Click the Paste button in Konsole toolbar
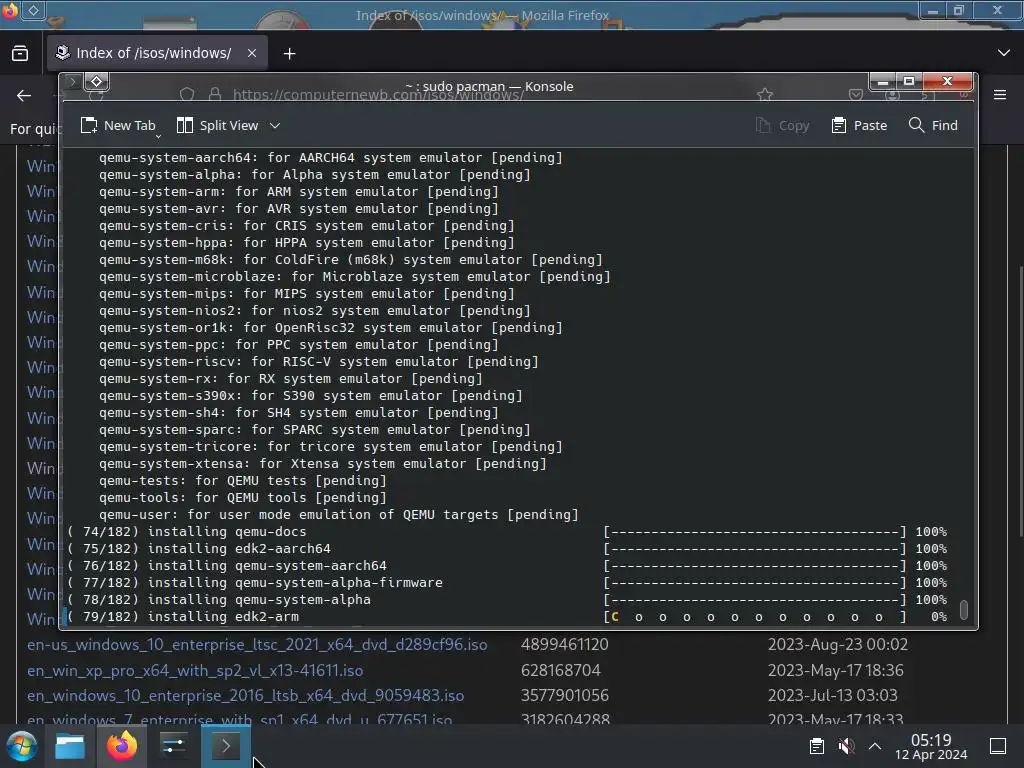This screenshot has width=1024, height=768. (x=859, y=125)
